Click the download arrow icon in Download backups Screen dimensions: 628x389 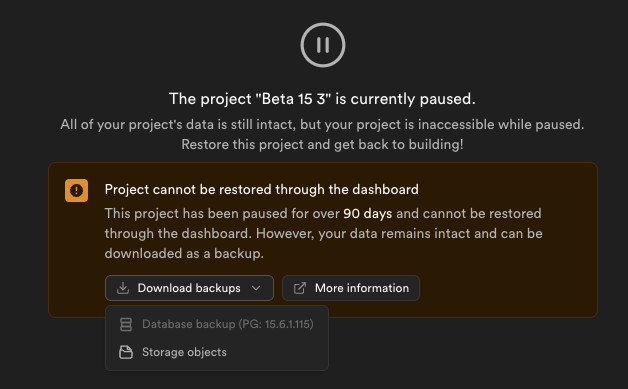click(123, 288)
